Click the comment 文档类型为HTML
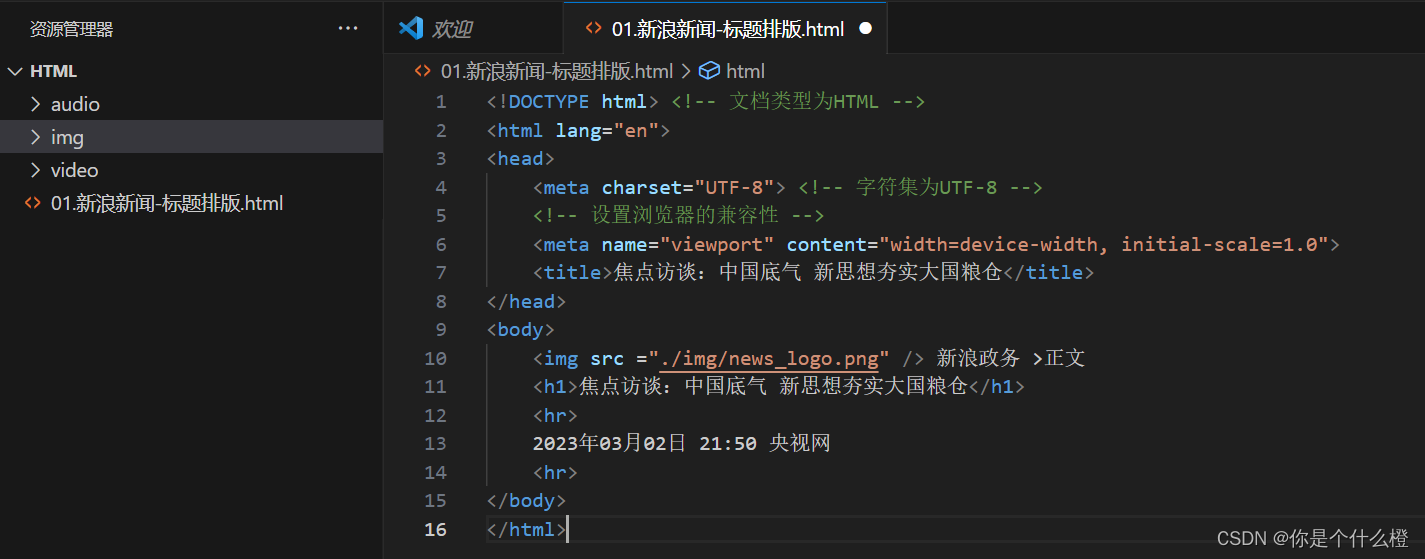This screenshot has height=559, width=1425. 798,101
